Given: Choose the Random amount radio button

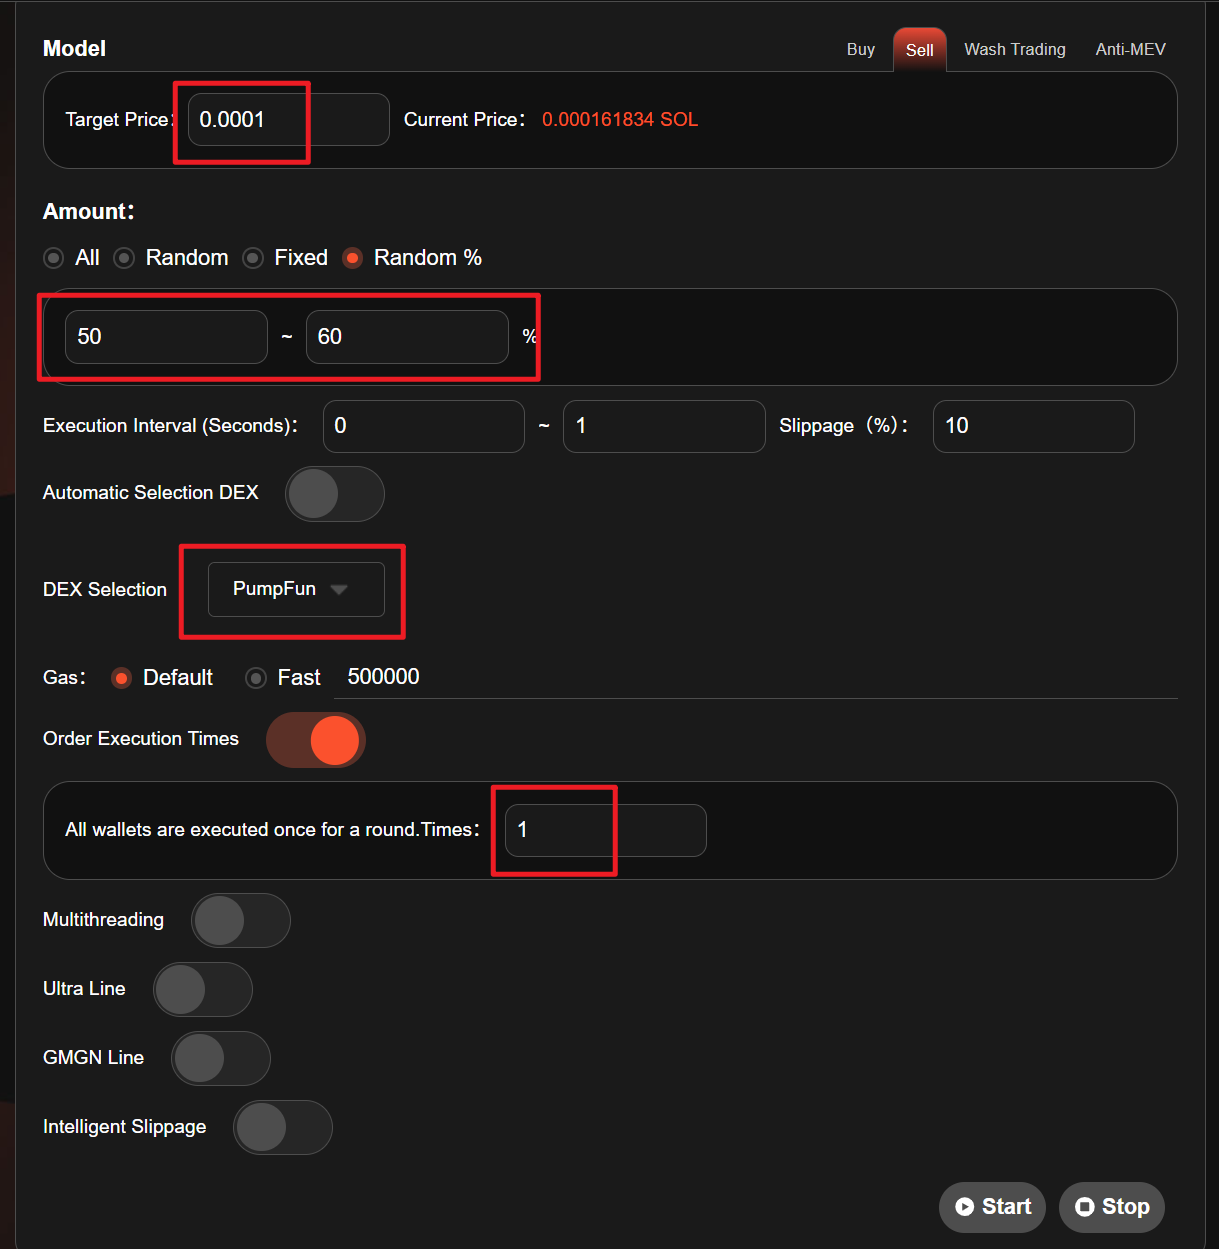Looking at the screenshot, I should 124,258.
